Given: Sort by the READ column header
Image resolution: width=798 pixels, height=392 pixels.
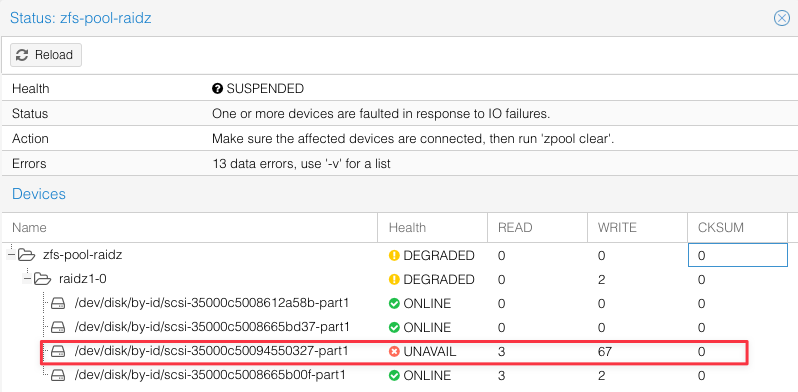Looking at the screenshot, I should point(537,228).
